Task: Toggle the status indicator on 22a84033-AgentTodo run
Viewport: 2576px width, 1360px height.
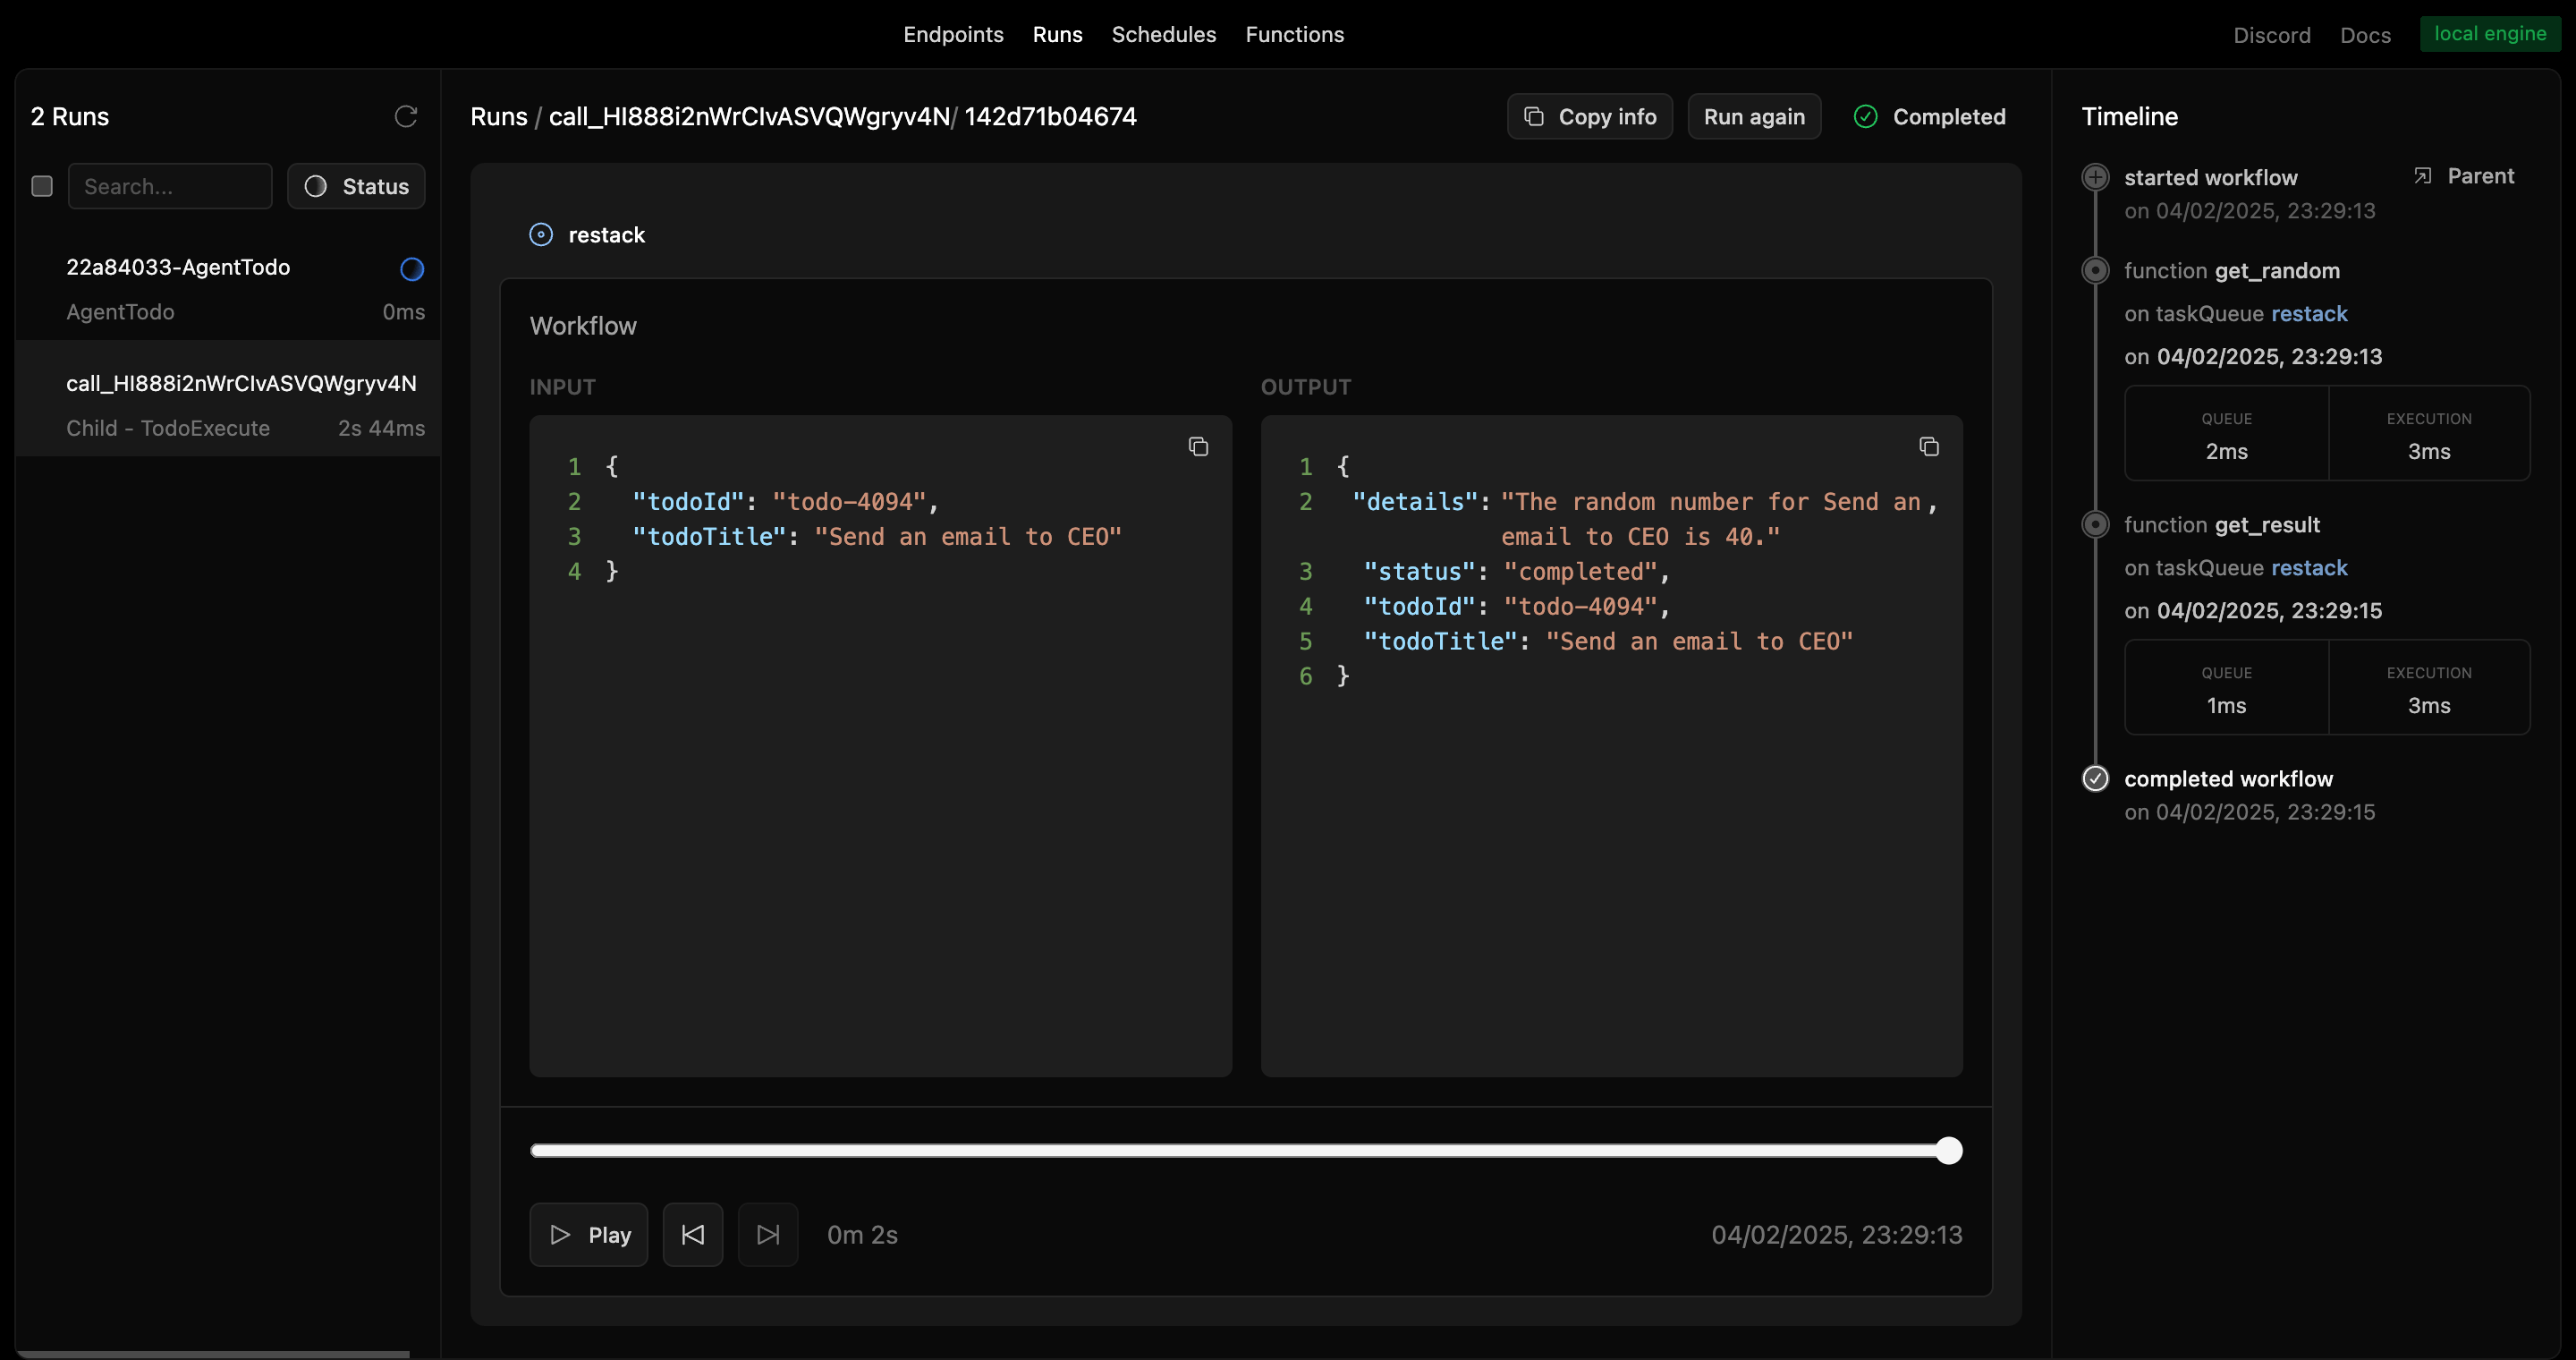Action: tap(411, 268)
